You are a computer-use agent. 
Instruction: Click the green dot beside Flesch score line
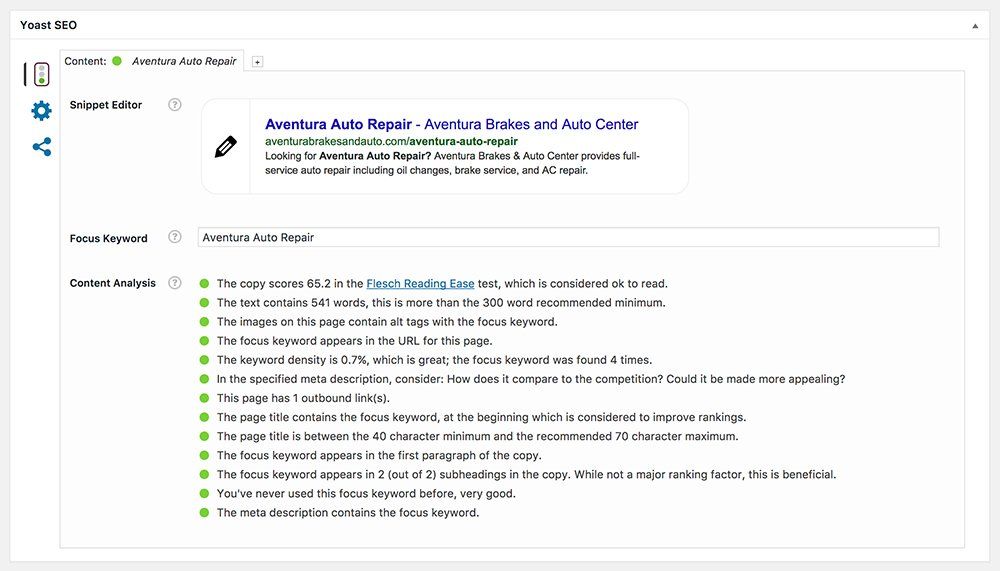click(204, 283)
